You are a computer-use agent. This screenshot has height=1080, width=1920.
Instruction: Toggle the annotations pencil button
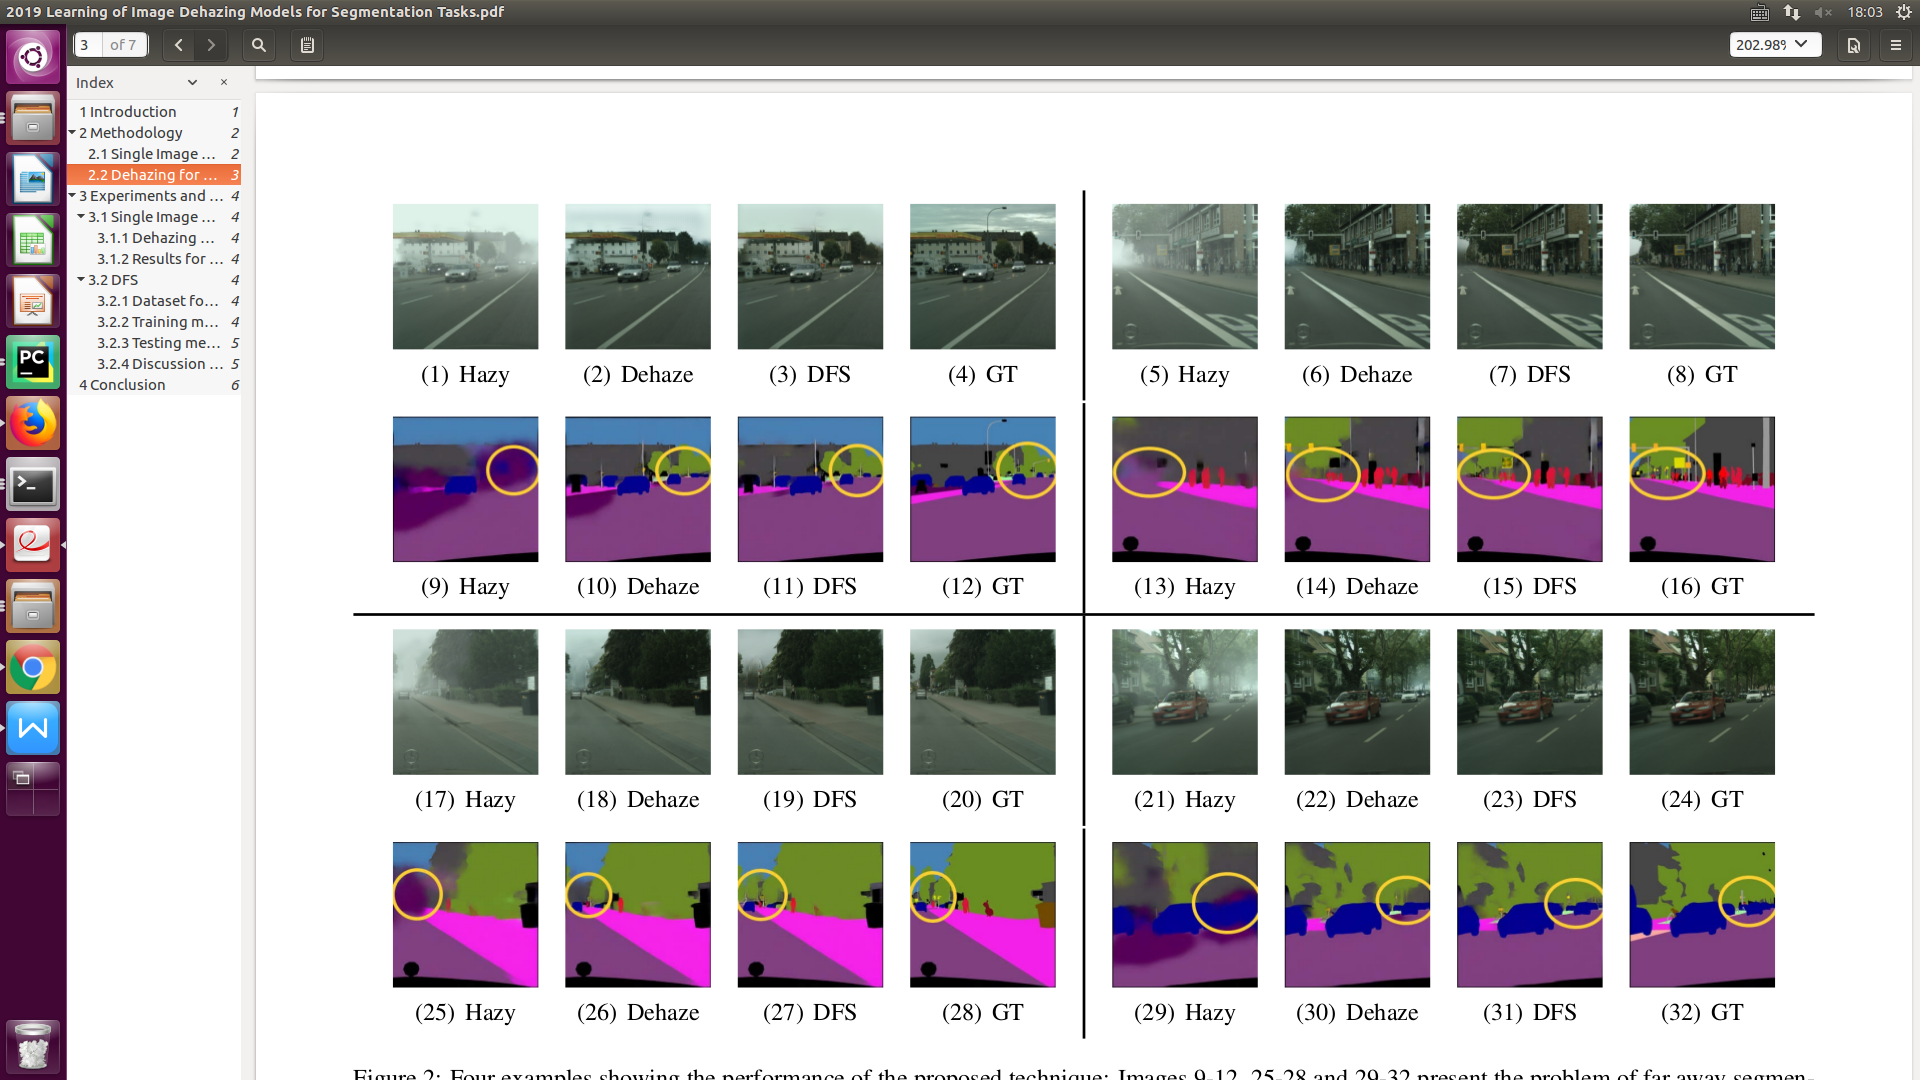307,45
